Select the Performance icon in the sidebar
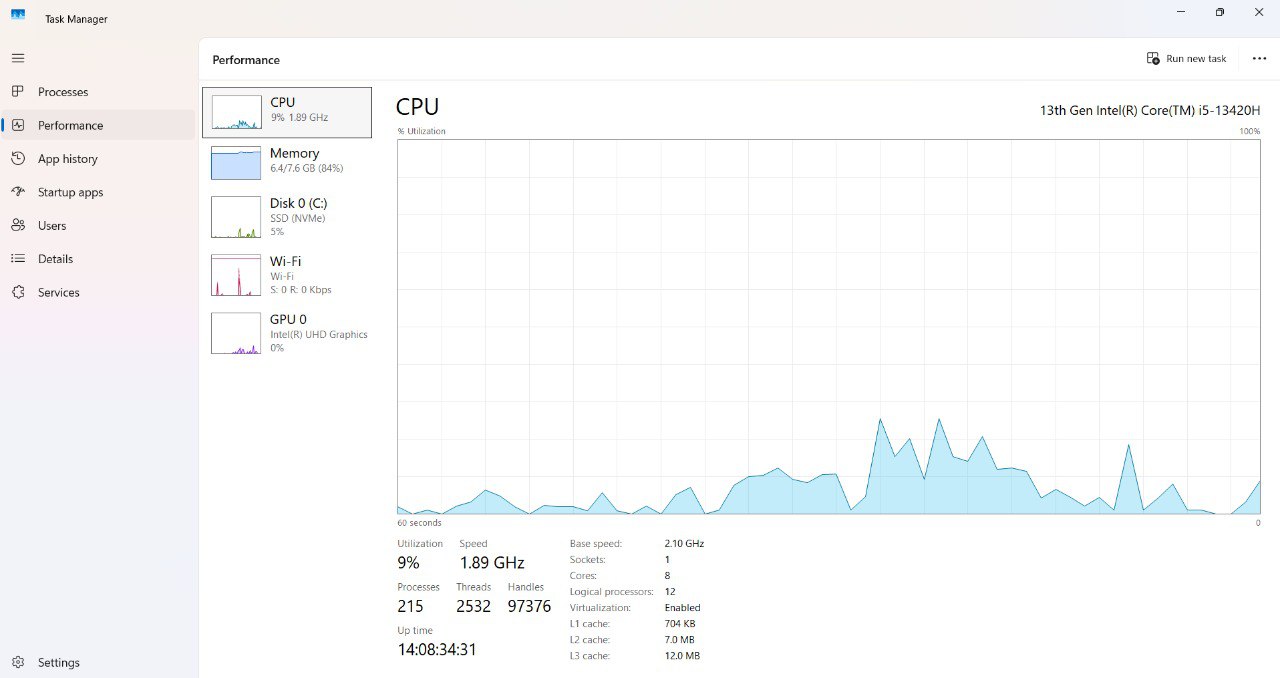Image resolution: width=1280 pixels, height=678 pixels. pos(18,125)
